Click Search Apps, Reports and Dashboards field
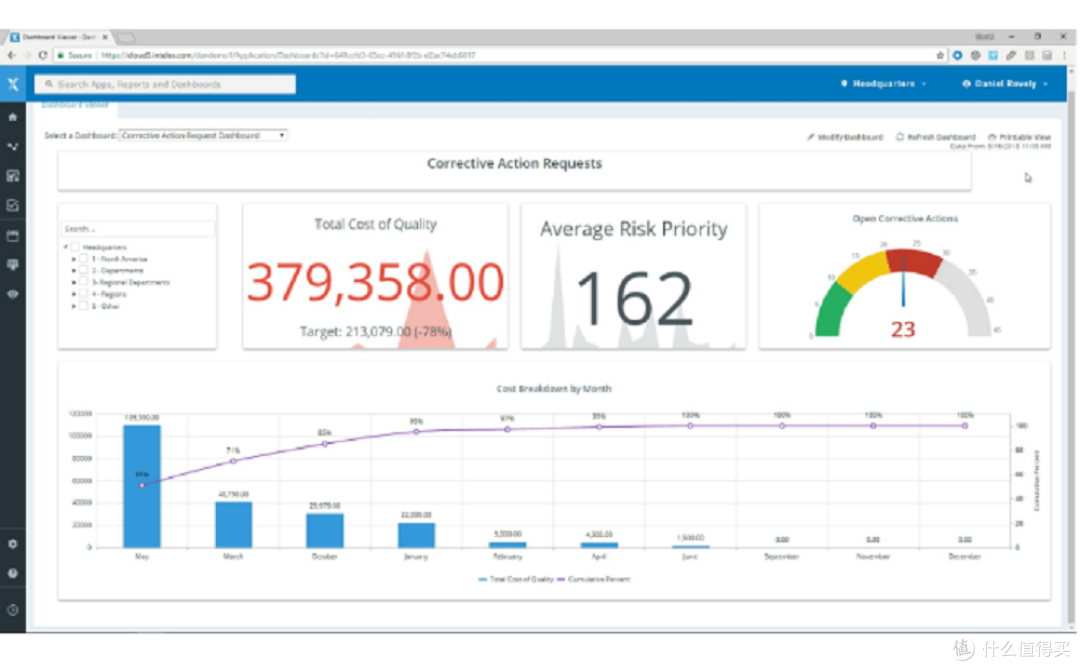The width and height of the screenshot is (1080, 671). [x=165, y=84]
